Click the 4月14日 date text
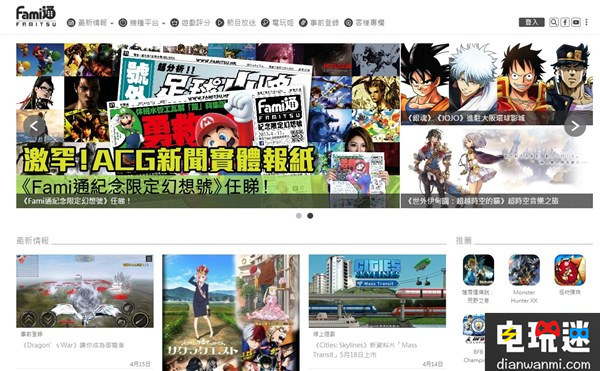Viewport: 600px width, 371px height. tap(432, 364)
